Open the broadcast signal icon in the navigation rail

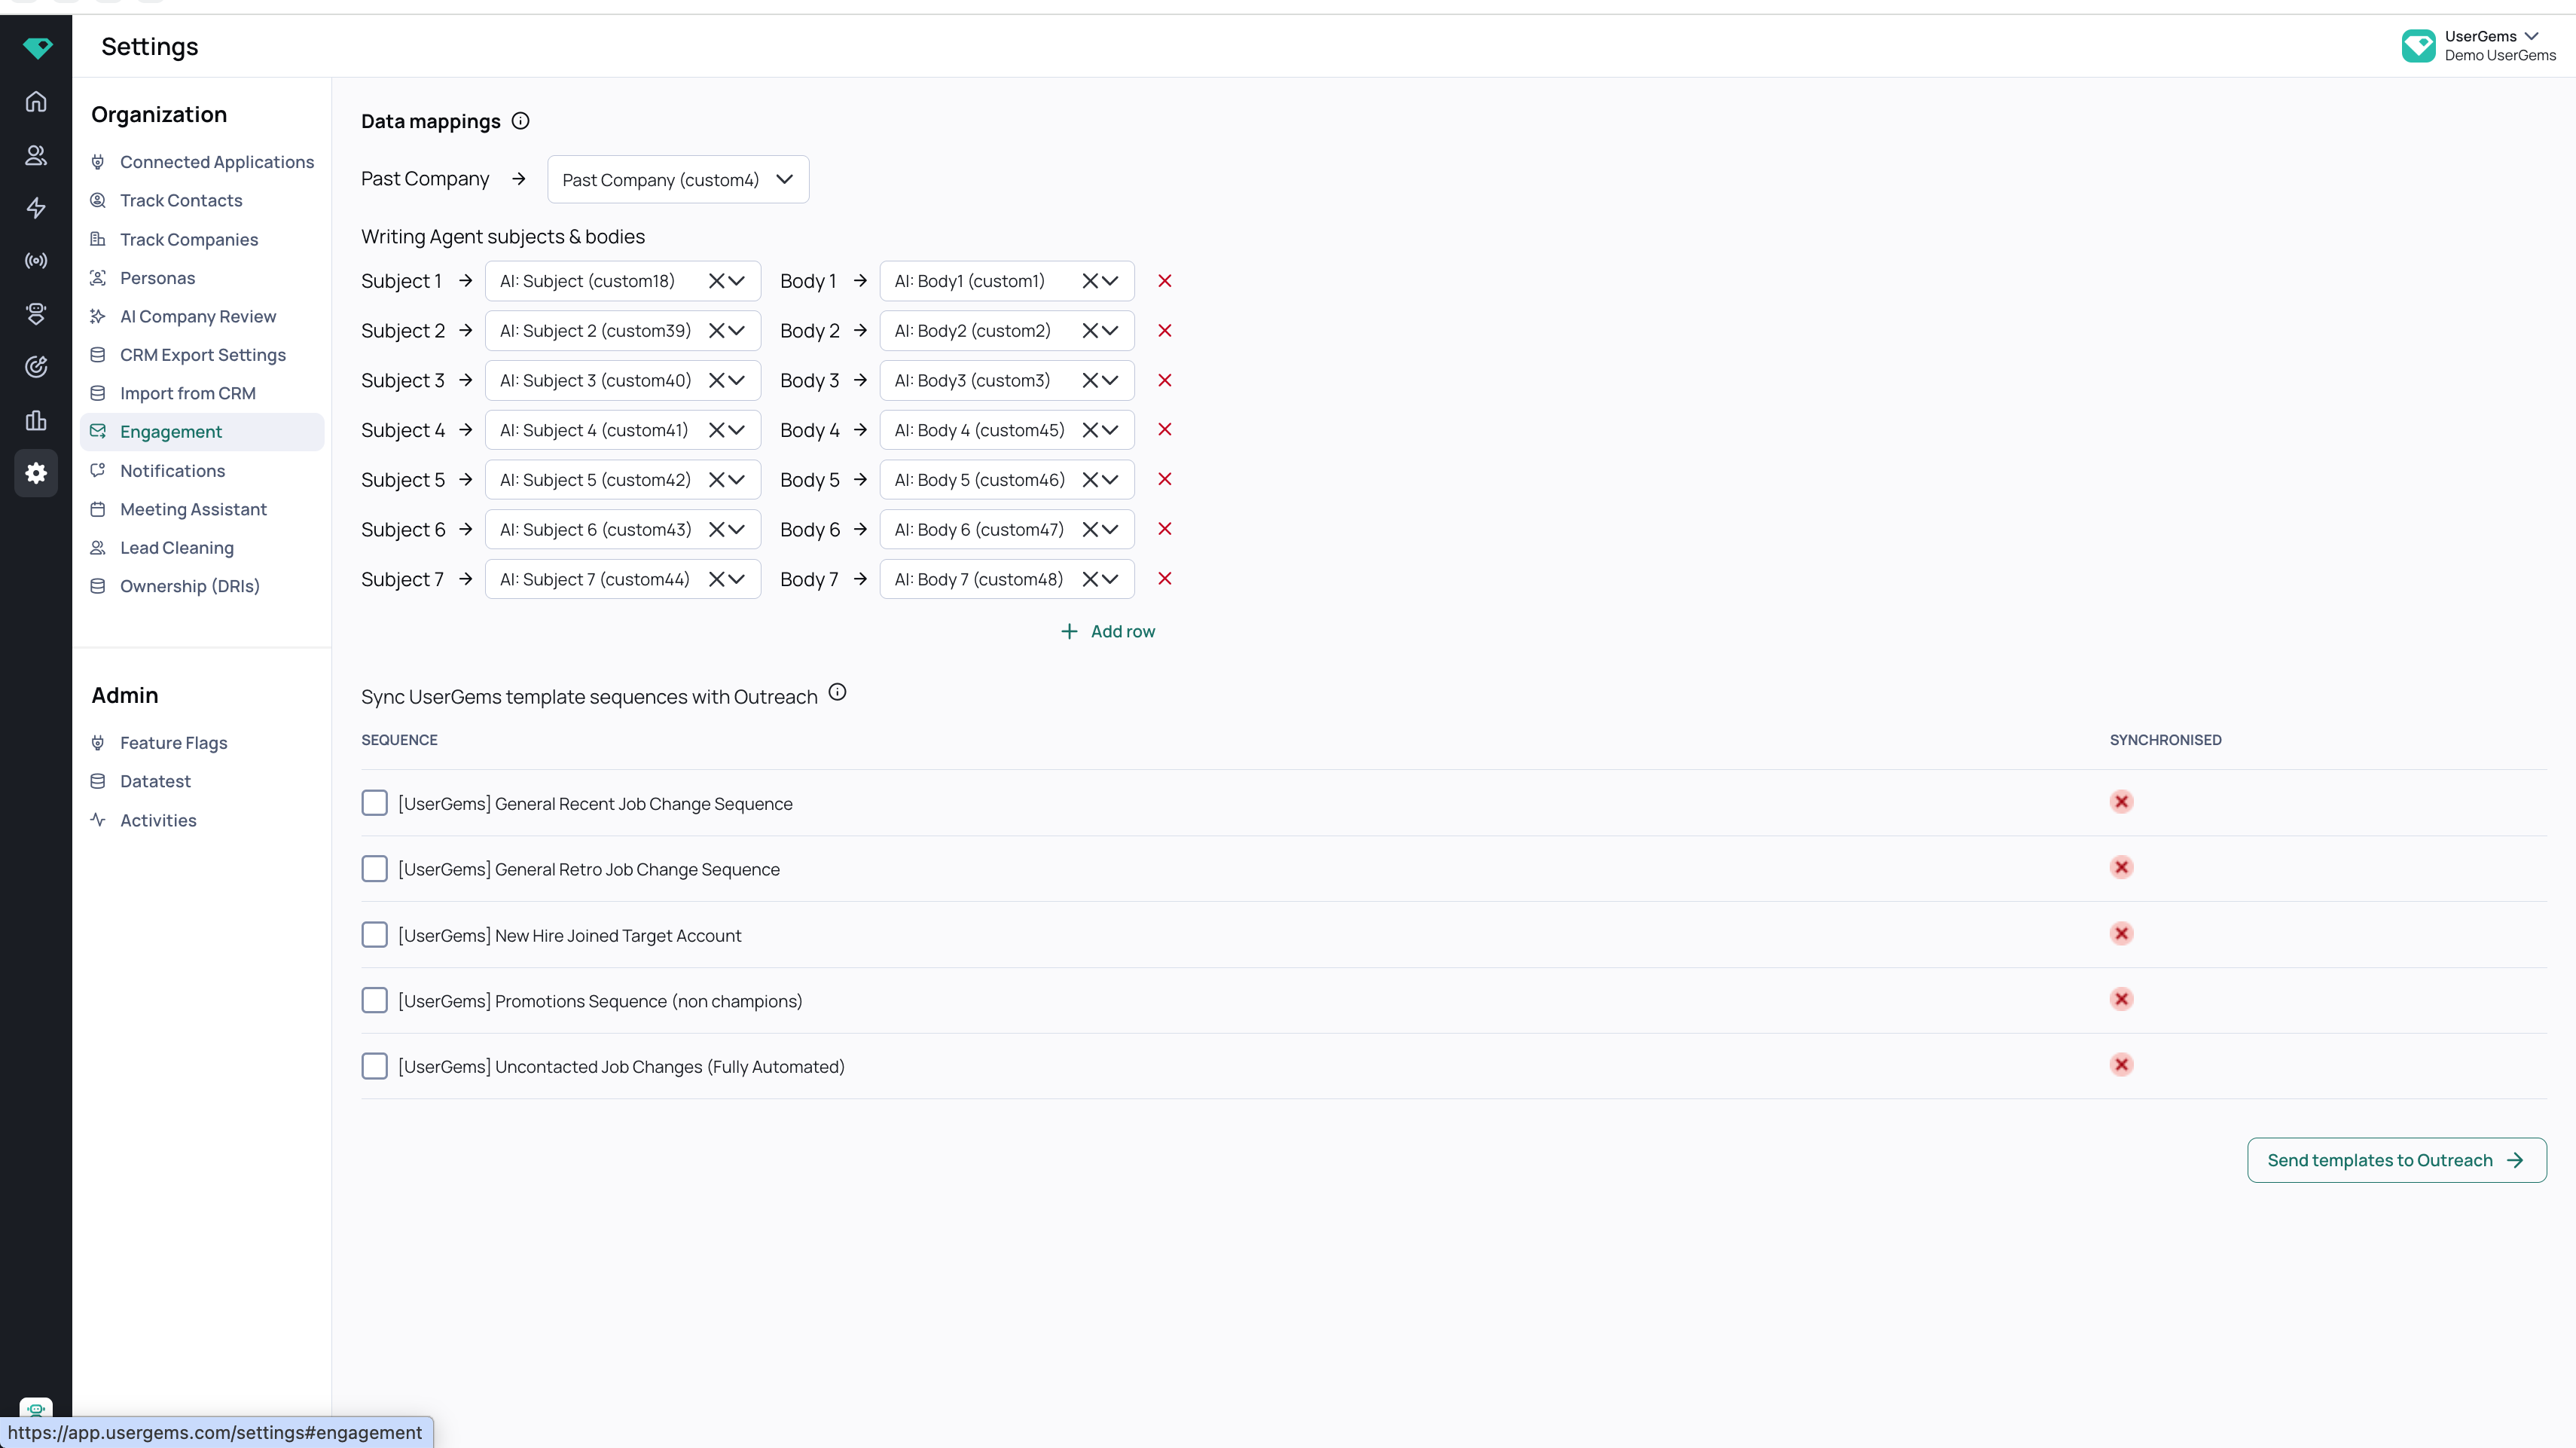[36, 261]
